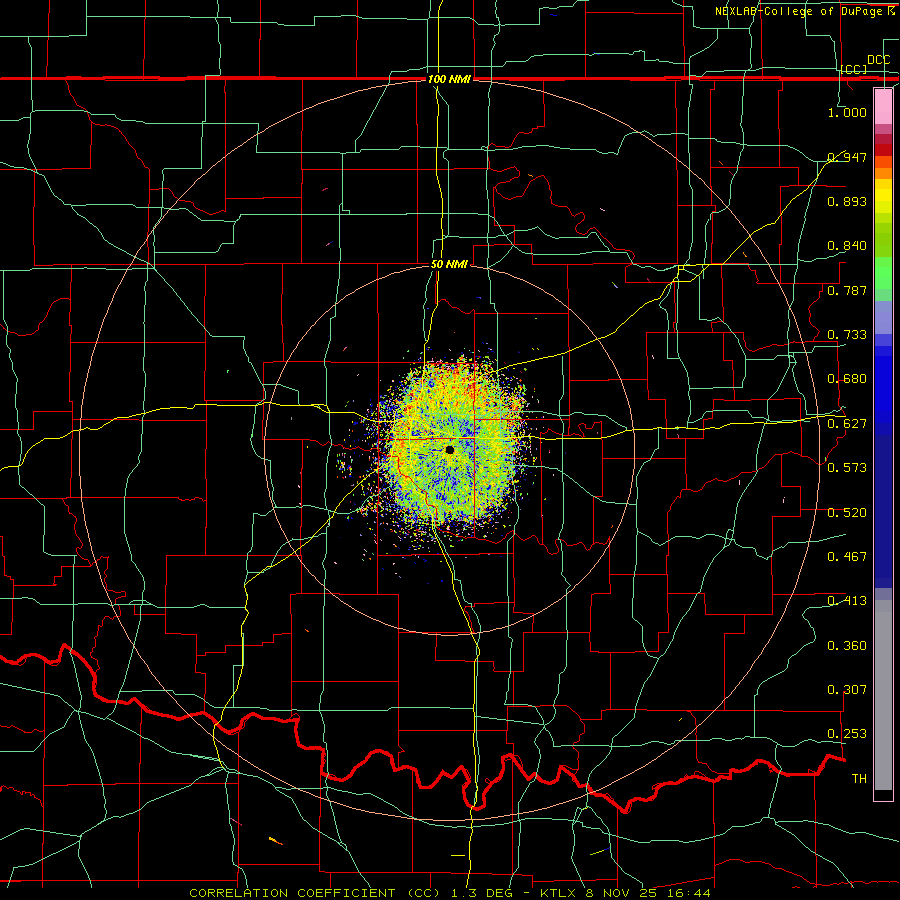This screenshot has width=900, height=900.
Task: Click the 0.520 scale value
Action: [847, 513]
